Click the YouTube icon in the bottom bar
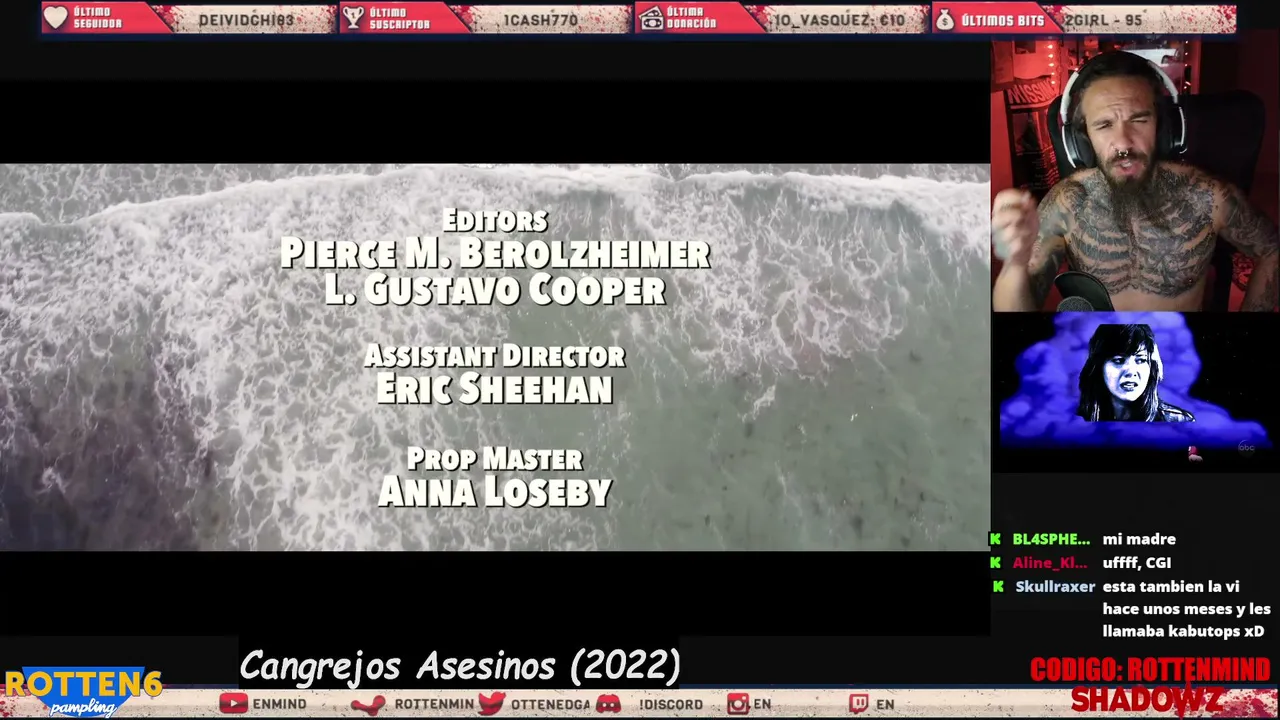The image size is (1280, 720). coord(233,704)
